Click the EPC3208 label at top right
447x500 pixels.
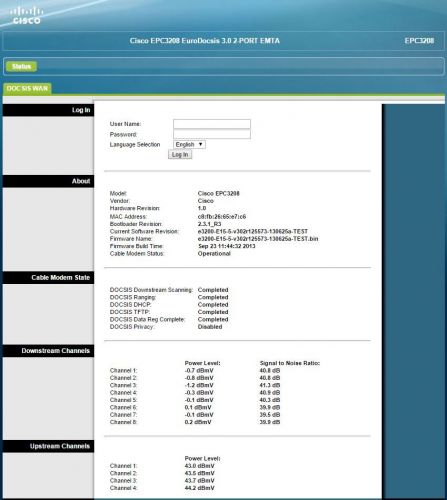[x=419, y=41]
